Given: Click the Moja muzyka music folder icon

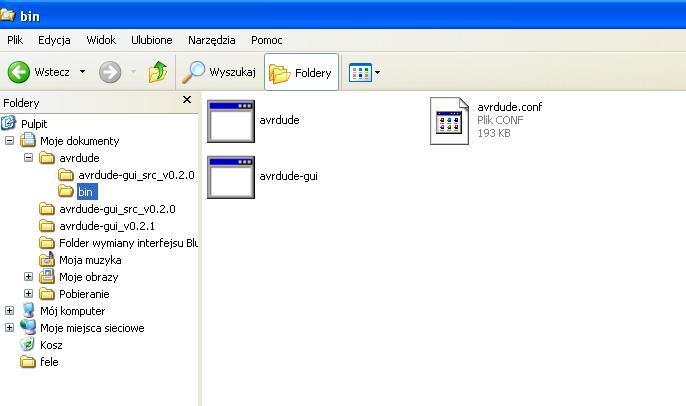Looking at the screenshot, I should pyautogui.click(x=47, y=259).
